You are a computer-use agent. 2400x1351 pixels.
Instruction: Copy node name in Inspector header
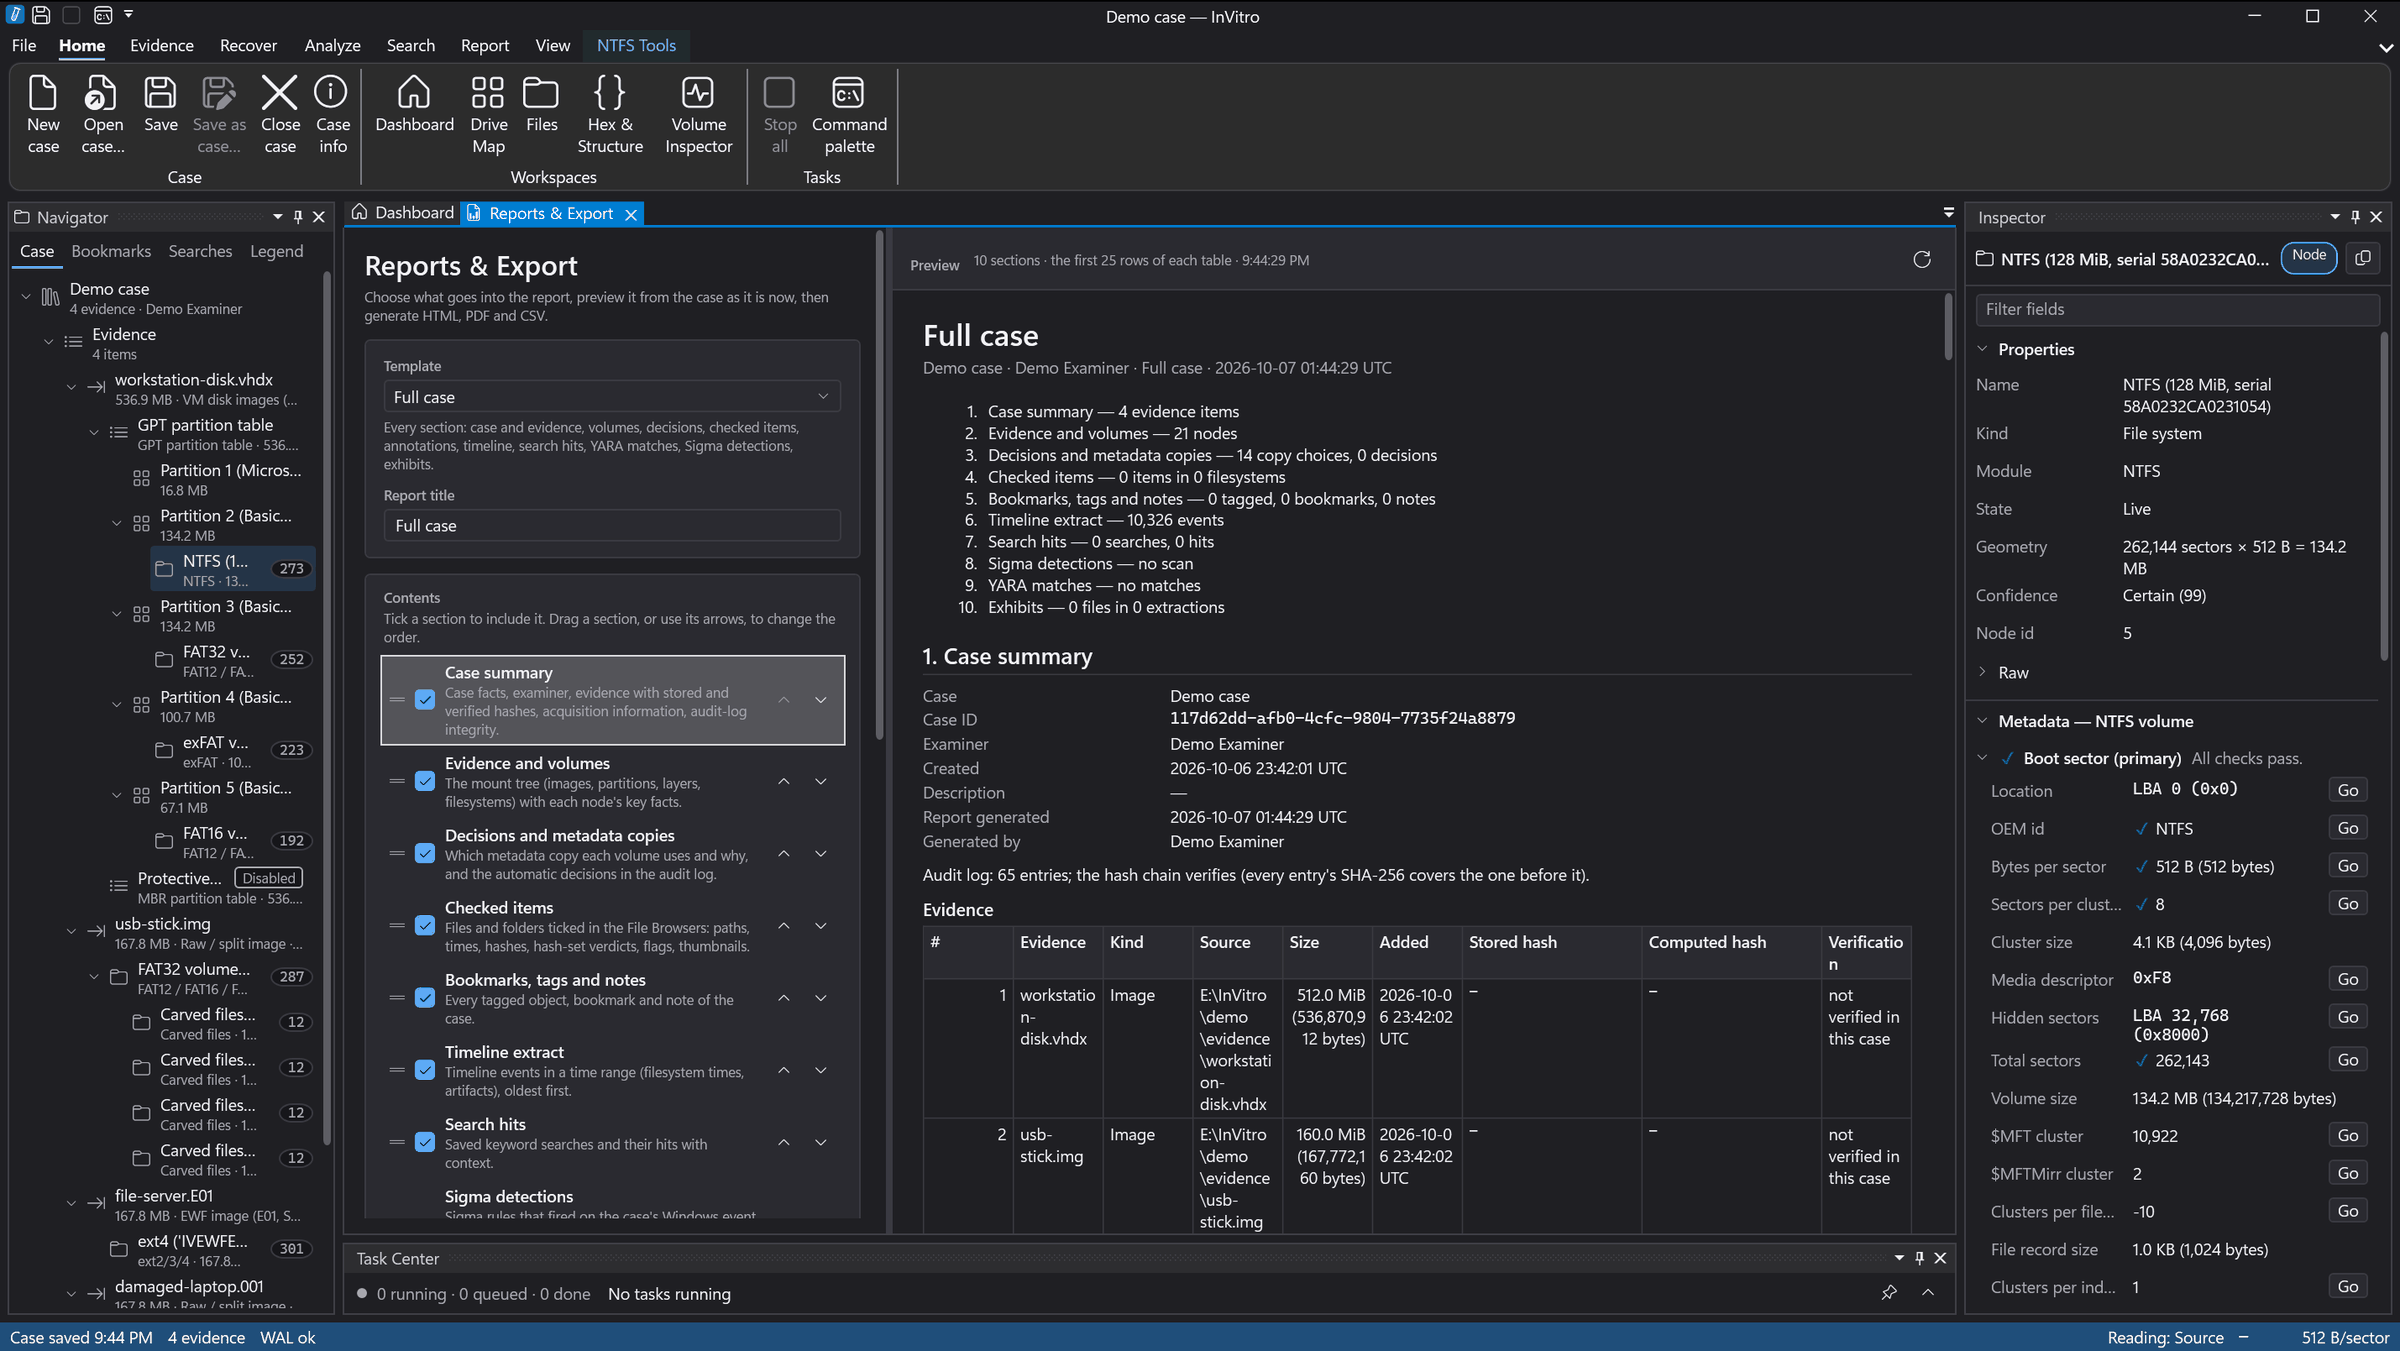click(x=2363, y=258)
